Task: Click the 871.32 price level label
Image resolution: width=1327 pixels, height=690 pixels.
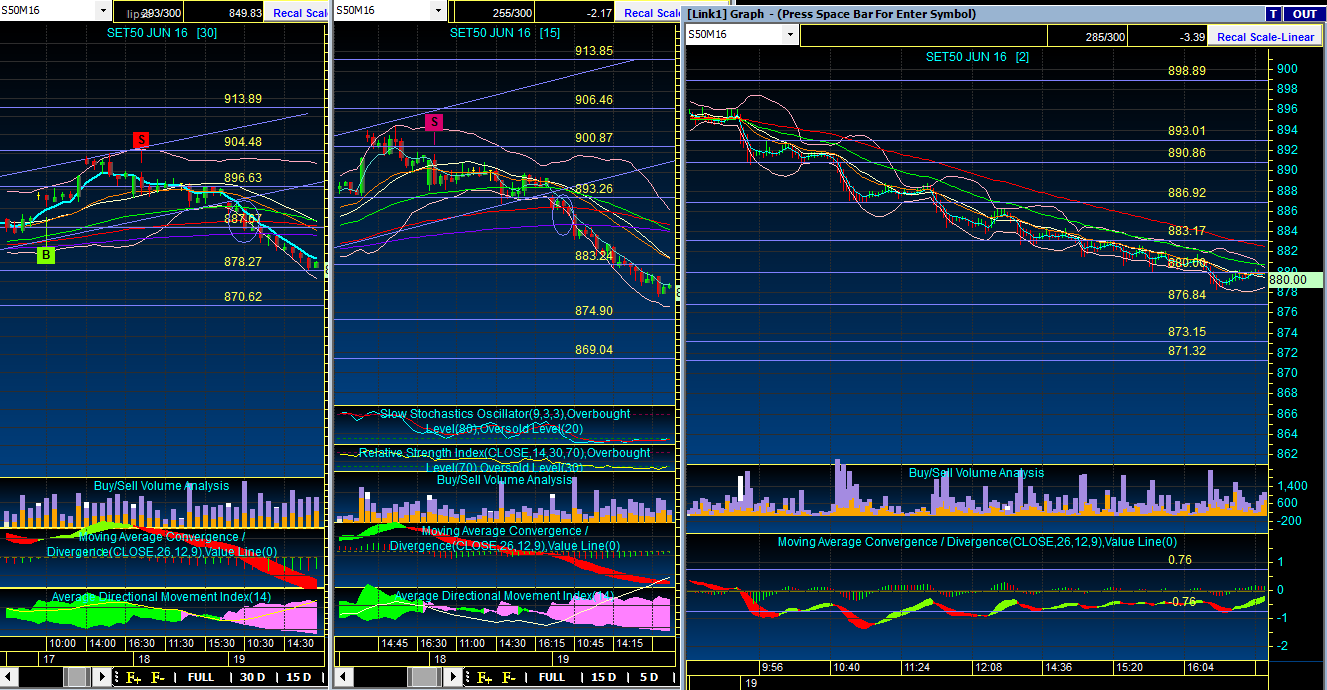Action: 1187,351
